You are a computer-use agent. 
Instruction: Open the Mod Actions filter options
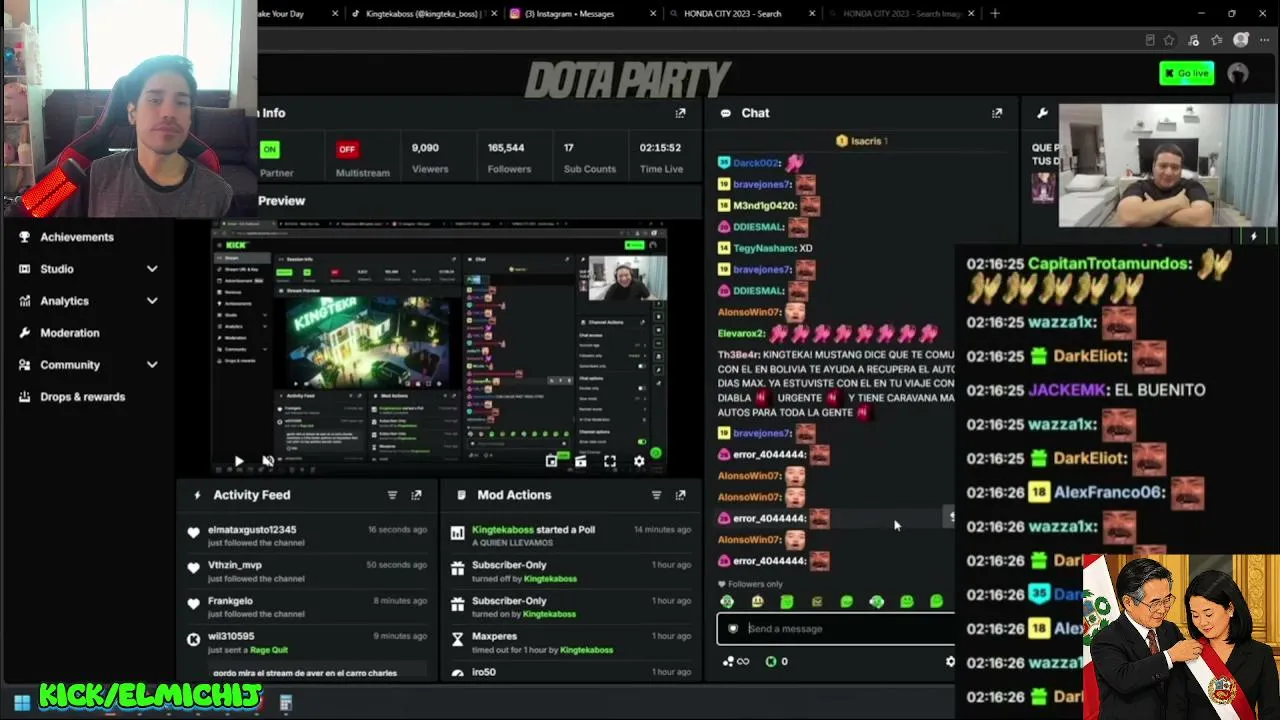click(x=656, y=495)
